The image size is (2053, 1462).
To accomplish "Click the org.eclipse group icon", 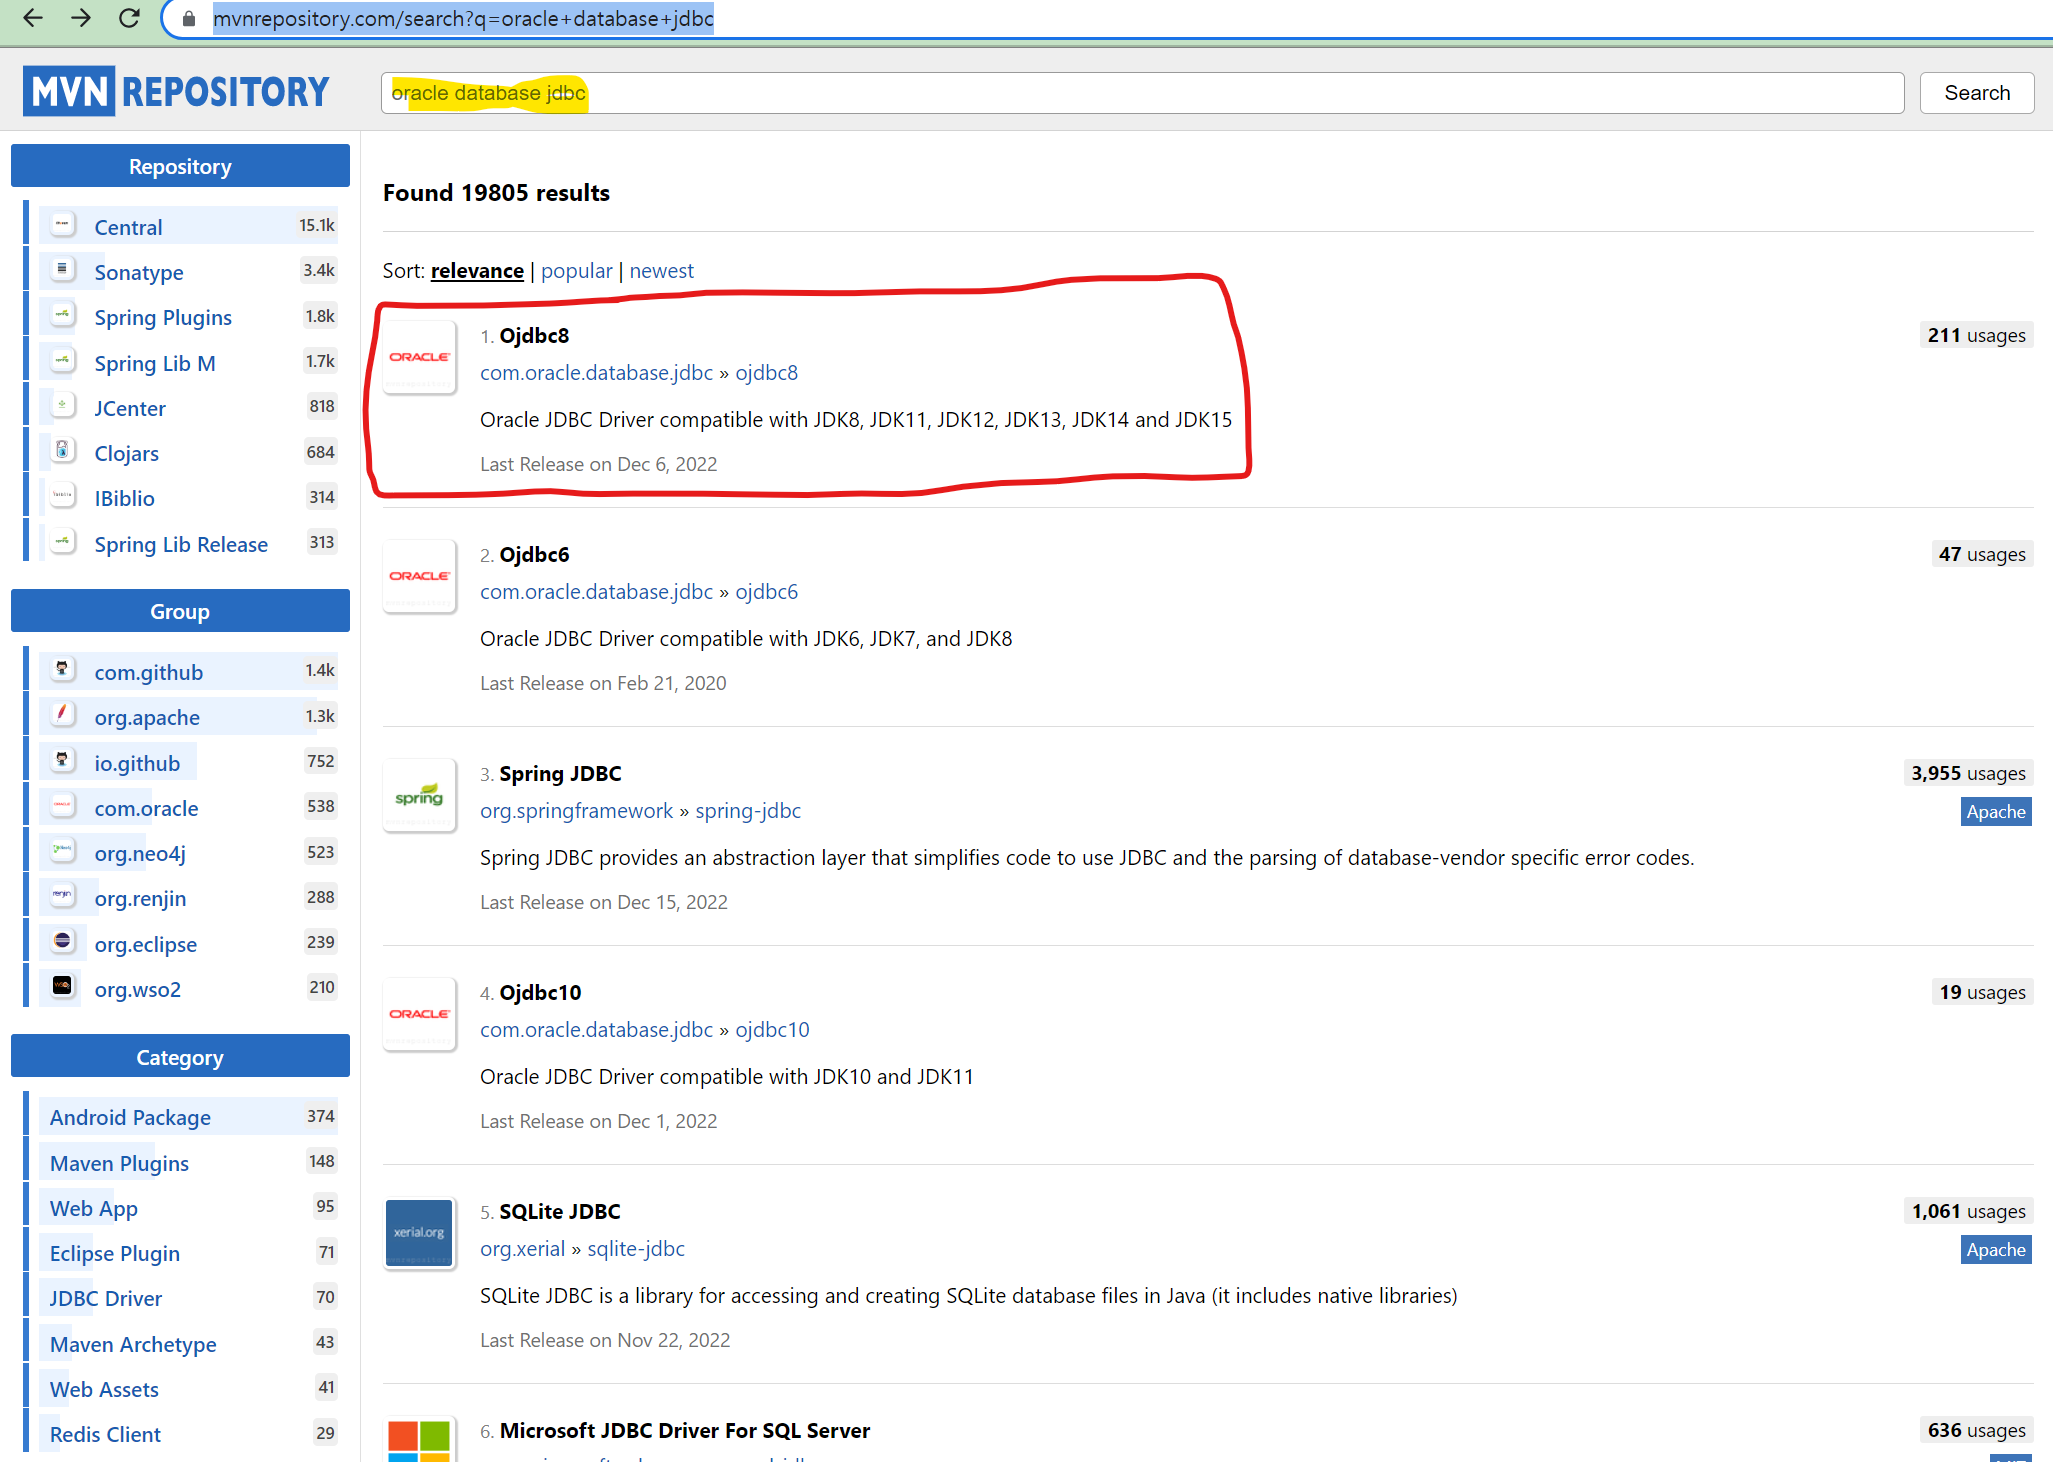I will (x=62, y=942).
